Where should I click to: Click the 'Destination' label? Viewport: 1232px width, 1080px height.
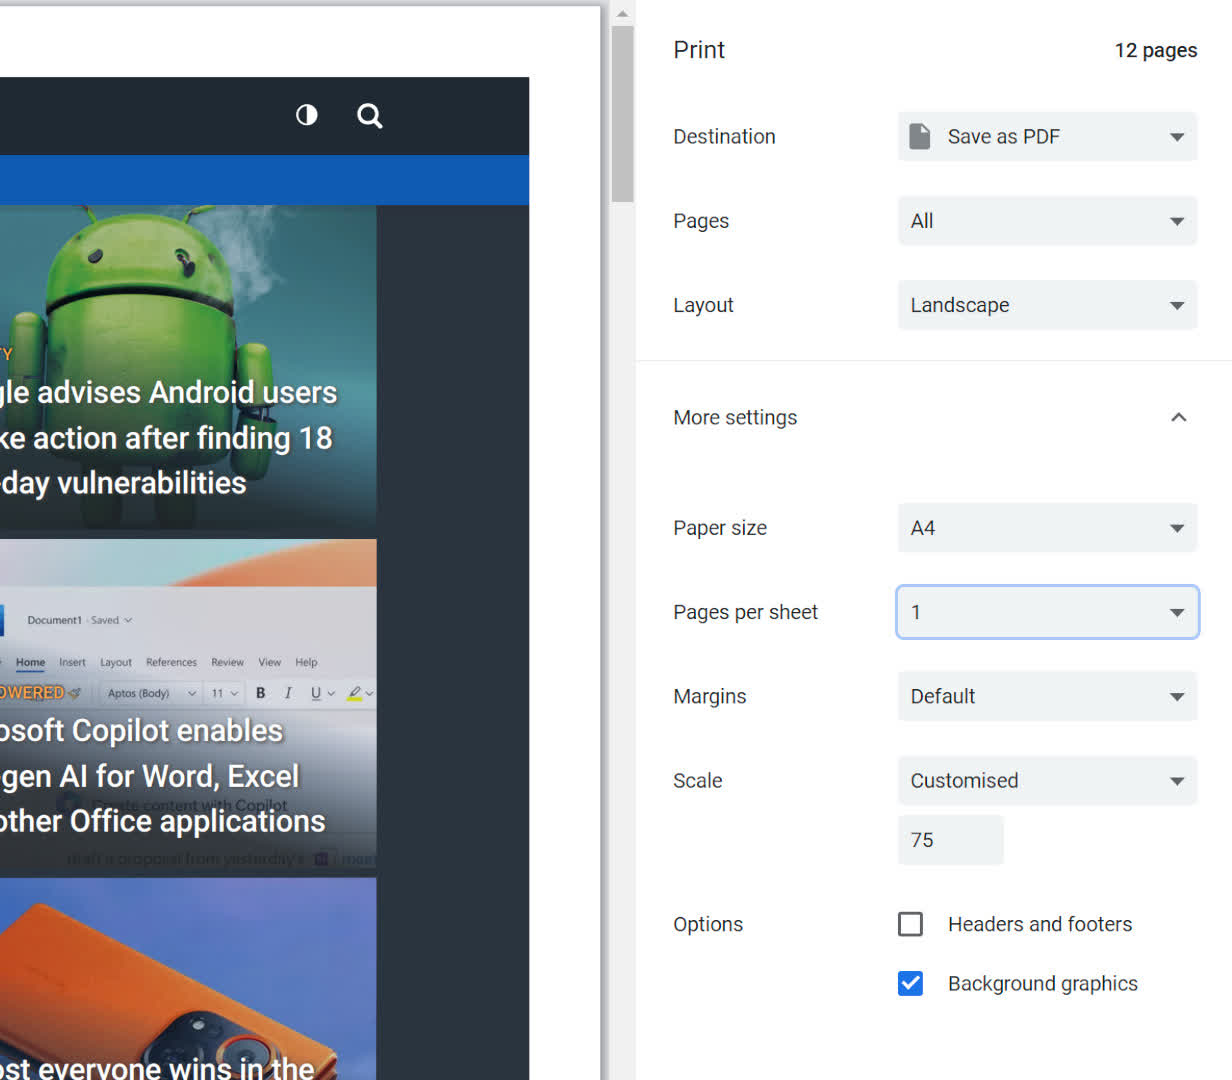[x=724, y=137]
